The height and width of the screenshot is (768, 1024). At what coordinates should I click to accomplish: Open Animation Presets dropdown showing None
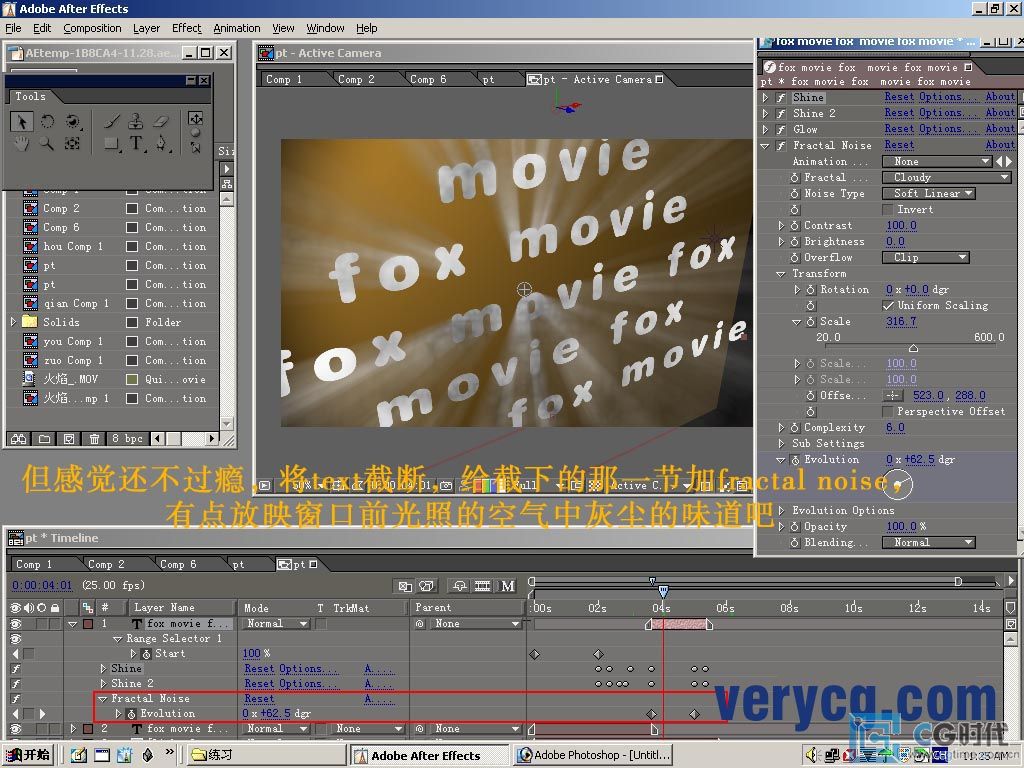click(937, 161)
